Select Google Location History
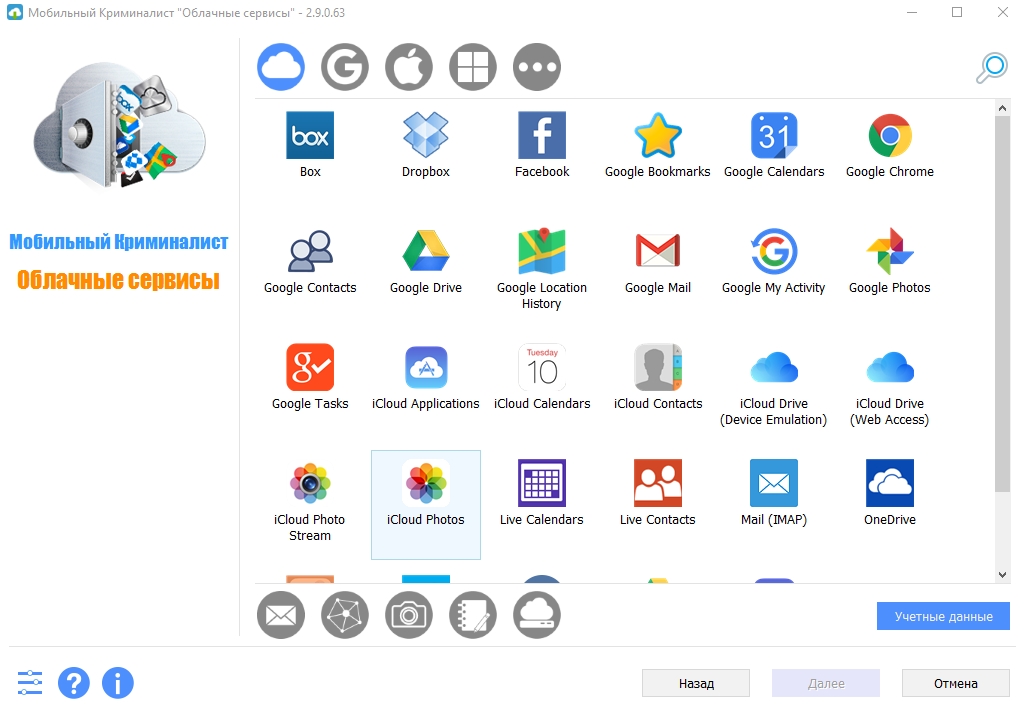 coord(541,251)
